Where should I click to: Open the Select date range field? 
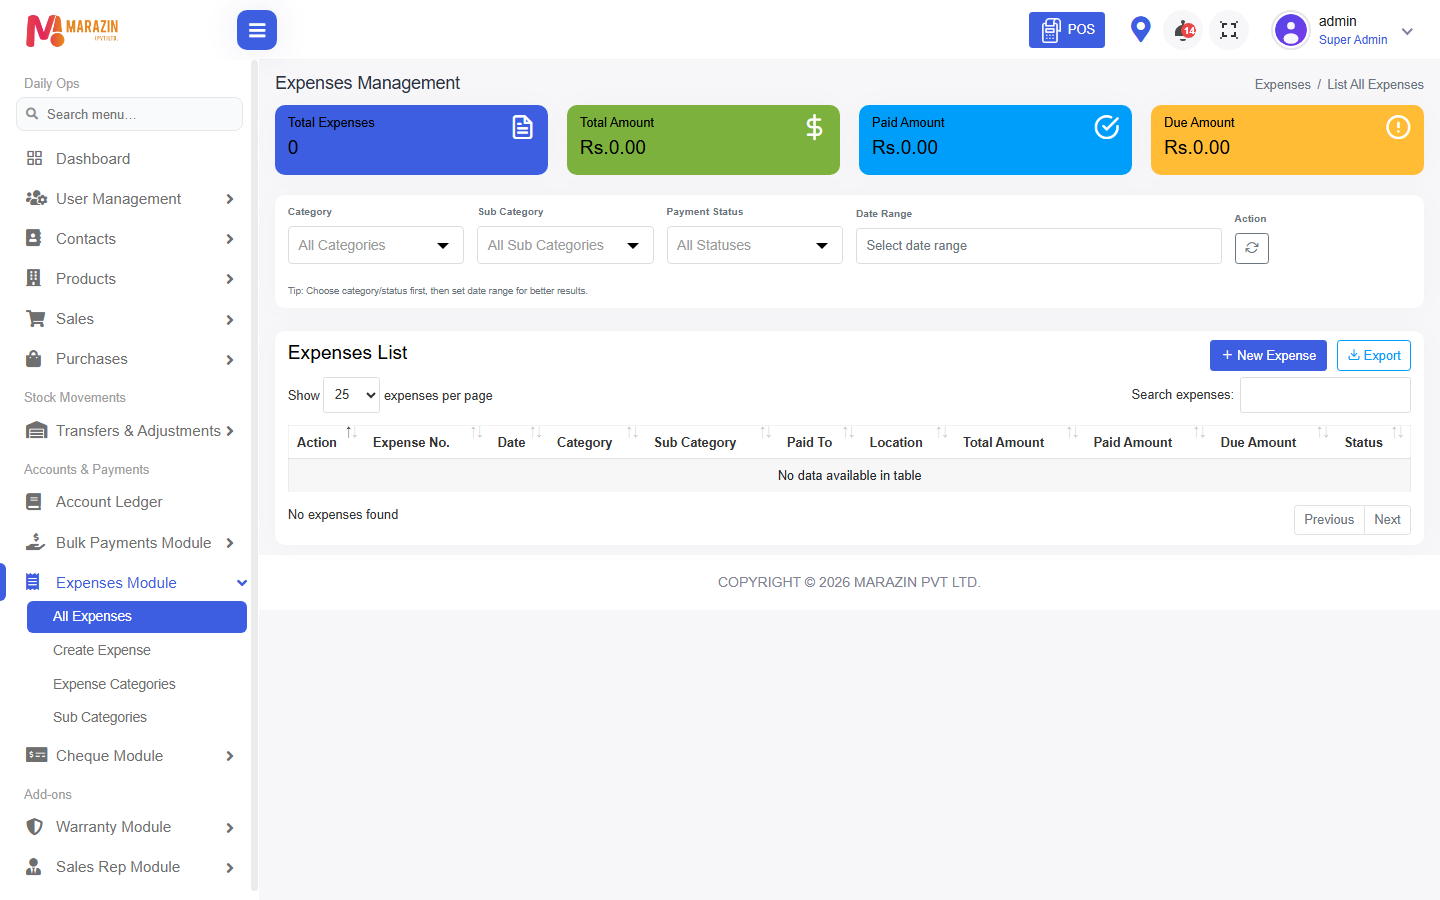click(1039, 246)
